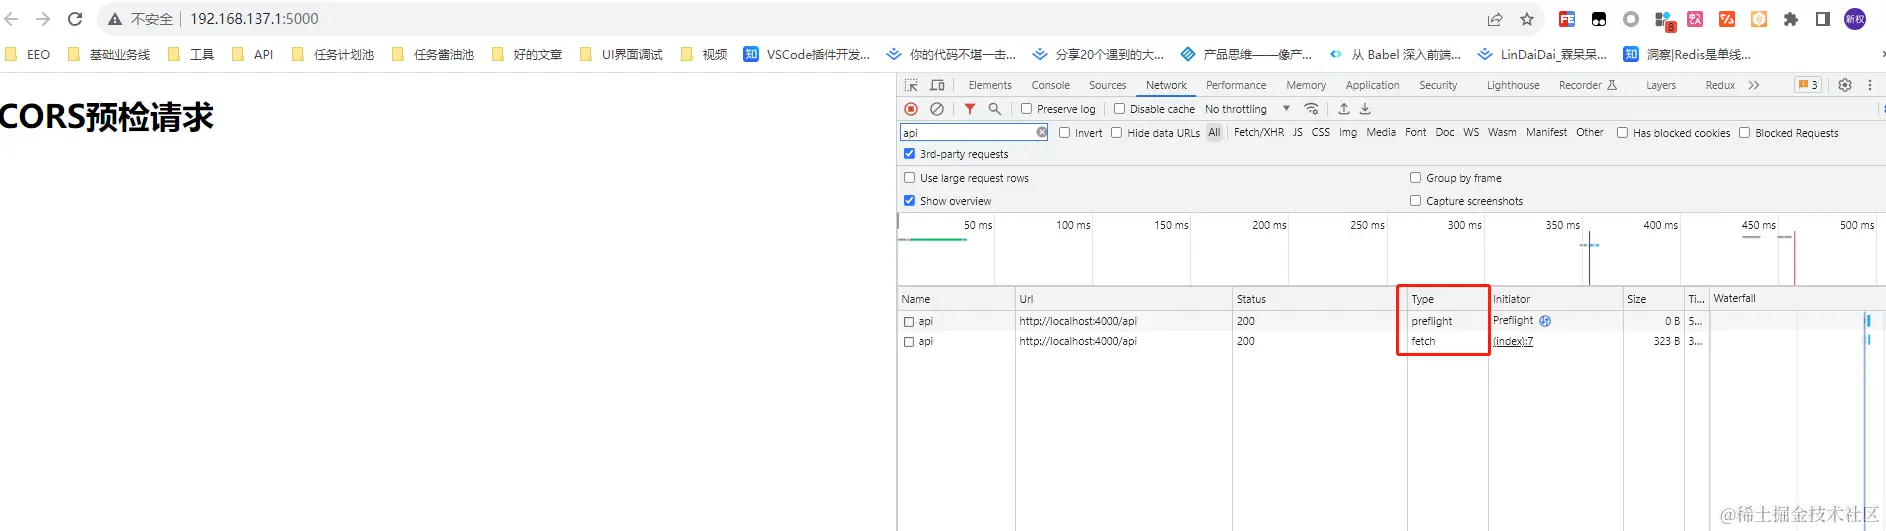1886x531 pixels.
Task: Uncheck 3rd-party requests
Action: [x=909, y=154]
